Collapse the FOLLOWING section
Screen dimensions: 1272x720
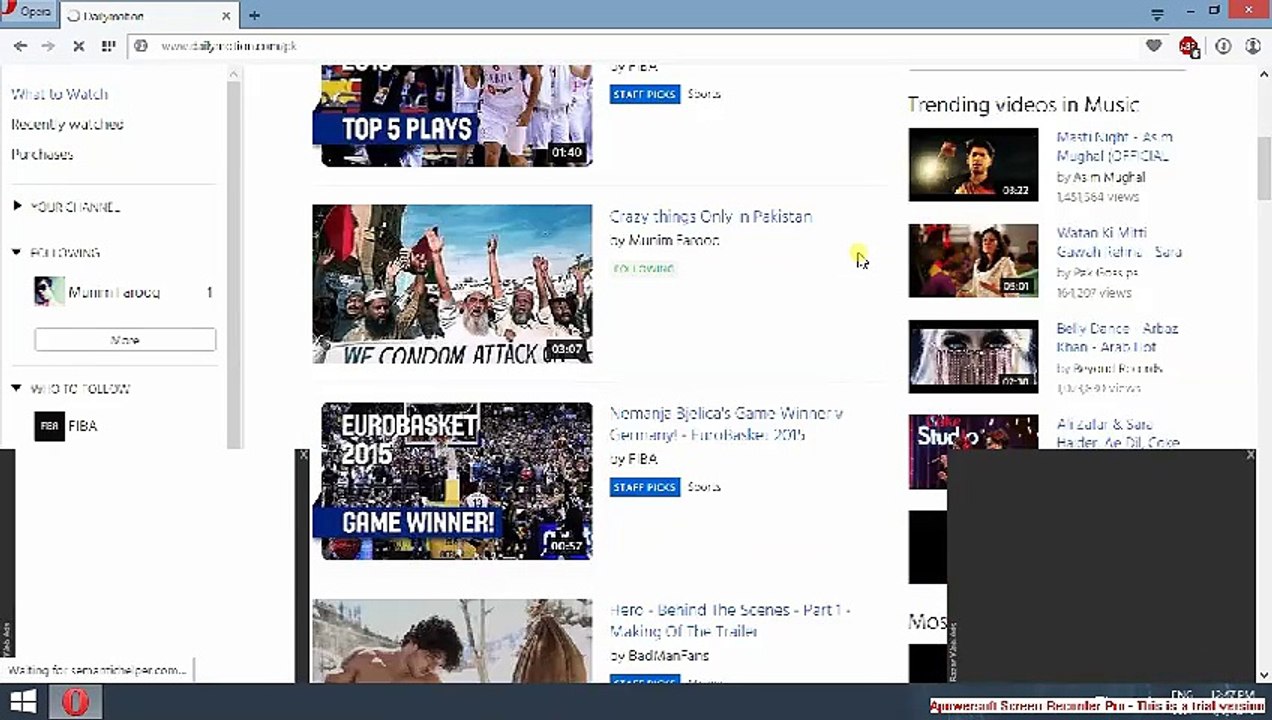click(56, 253)
